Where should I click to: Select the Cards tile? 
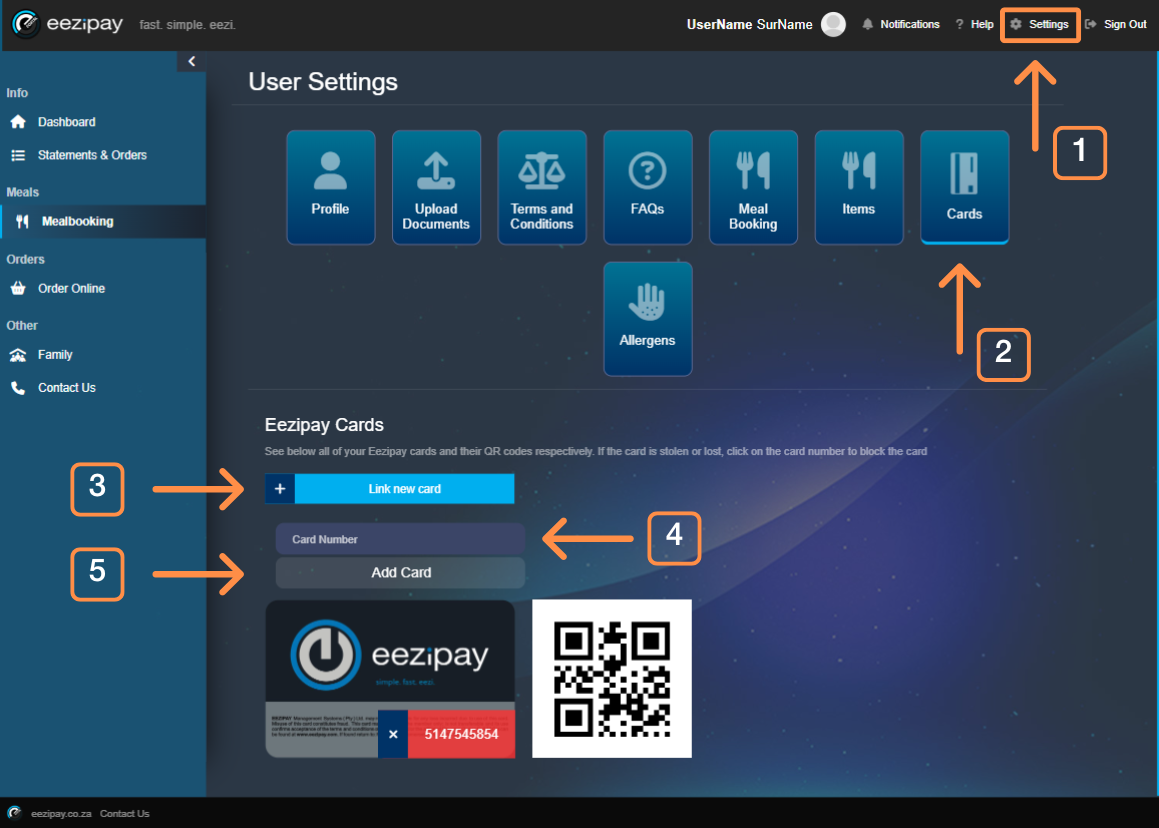coord(965,187)
